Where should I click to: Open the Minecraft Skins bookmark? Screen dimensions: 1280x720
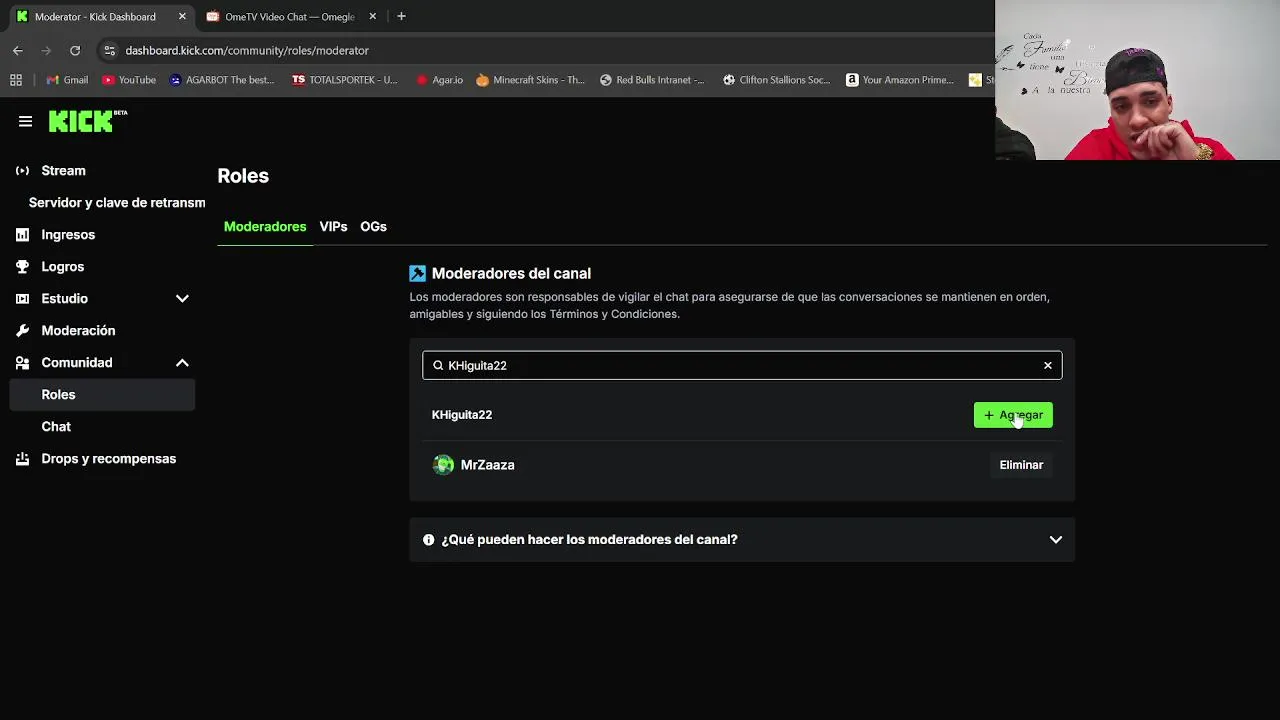click(530, 80)
